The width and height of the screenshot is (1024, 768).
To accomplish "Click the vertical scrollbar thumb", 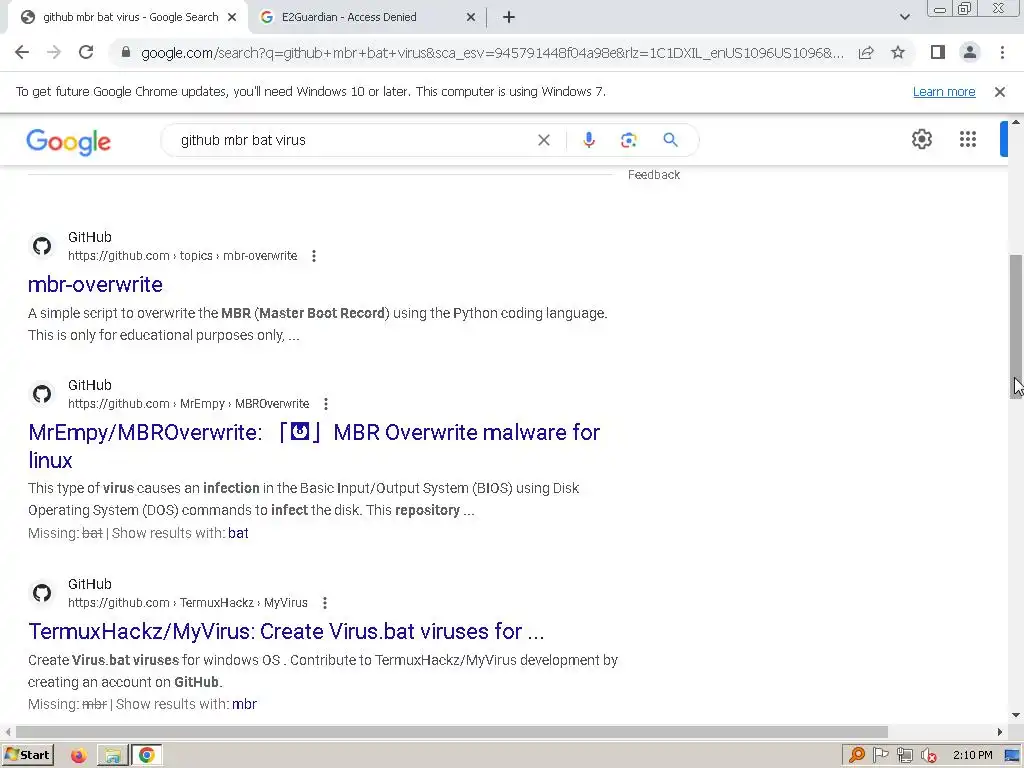I will [x=1016, y=327].
